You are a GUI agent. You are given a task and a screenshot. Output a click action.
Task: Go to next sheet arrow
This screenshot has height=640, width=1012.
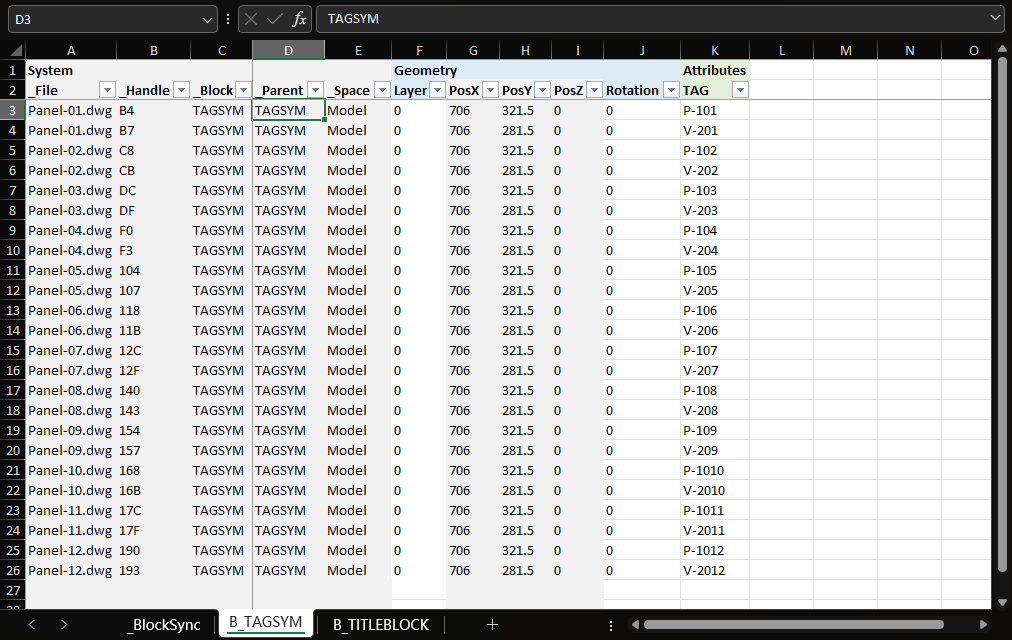click(64, 625)
